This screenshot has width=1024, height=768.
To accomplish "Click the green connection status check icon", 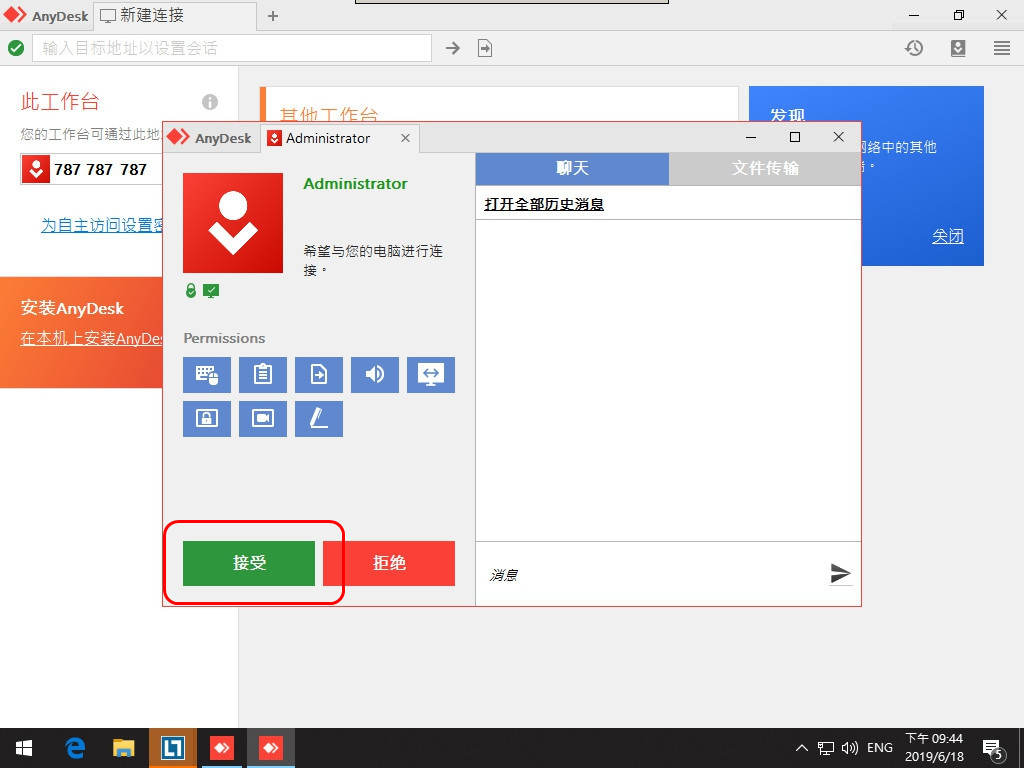I will (16, 48).
